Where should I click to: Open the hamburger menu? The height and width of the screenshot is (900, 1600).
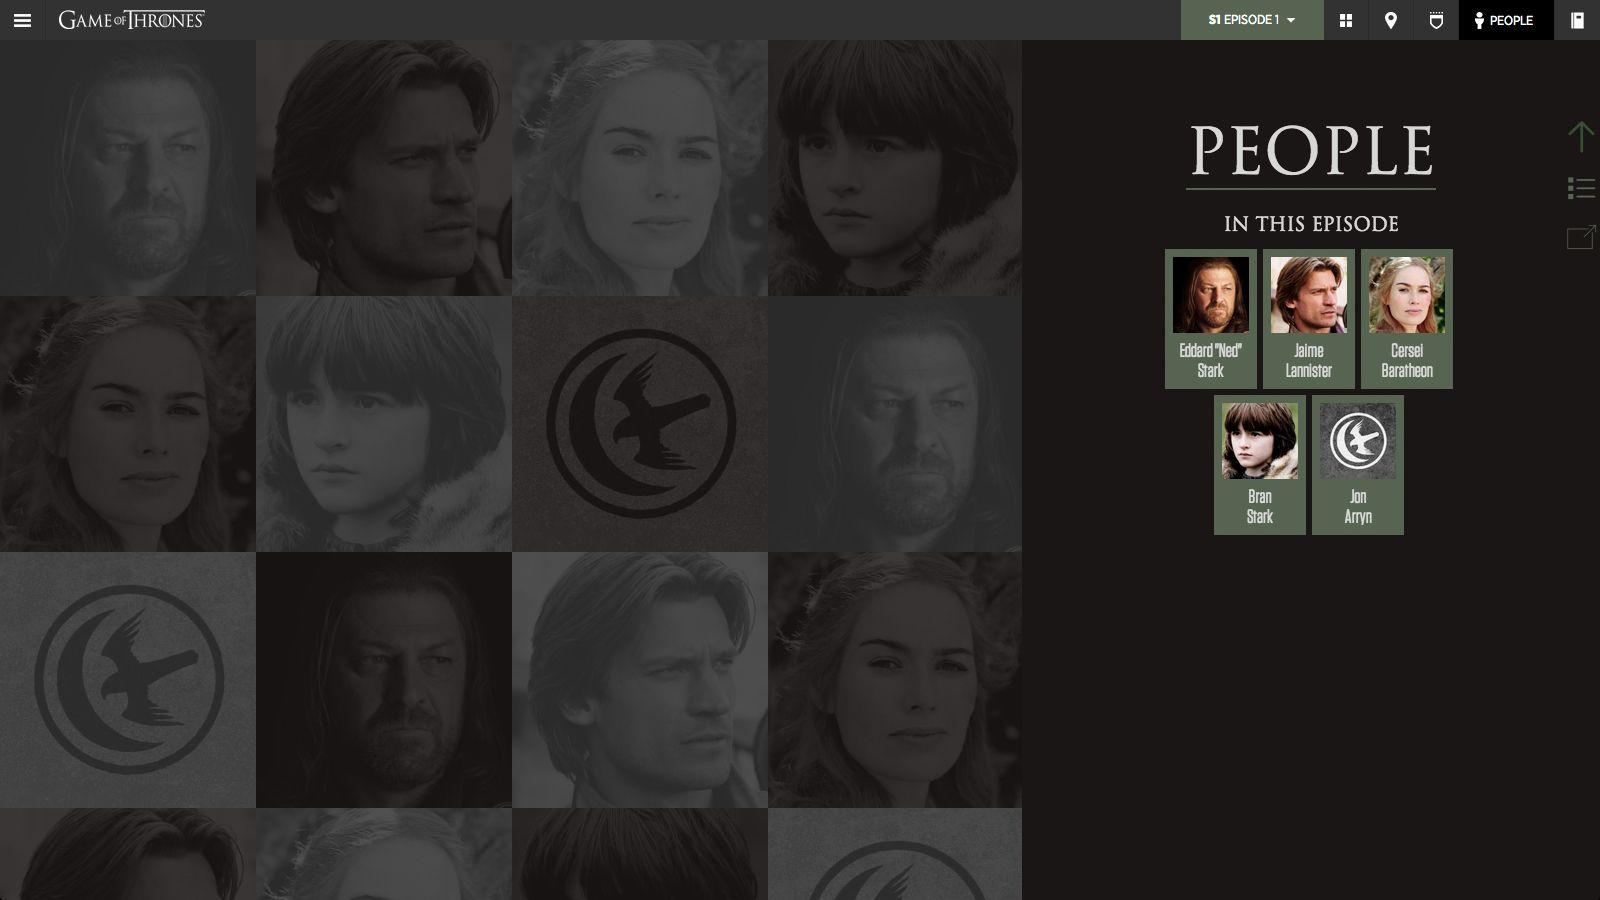[22, 20]
